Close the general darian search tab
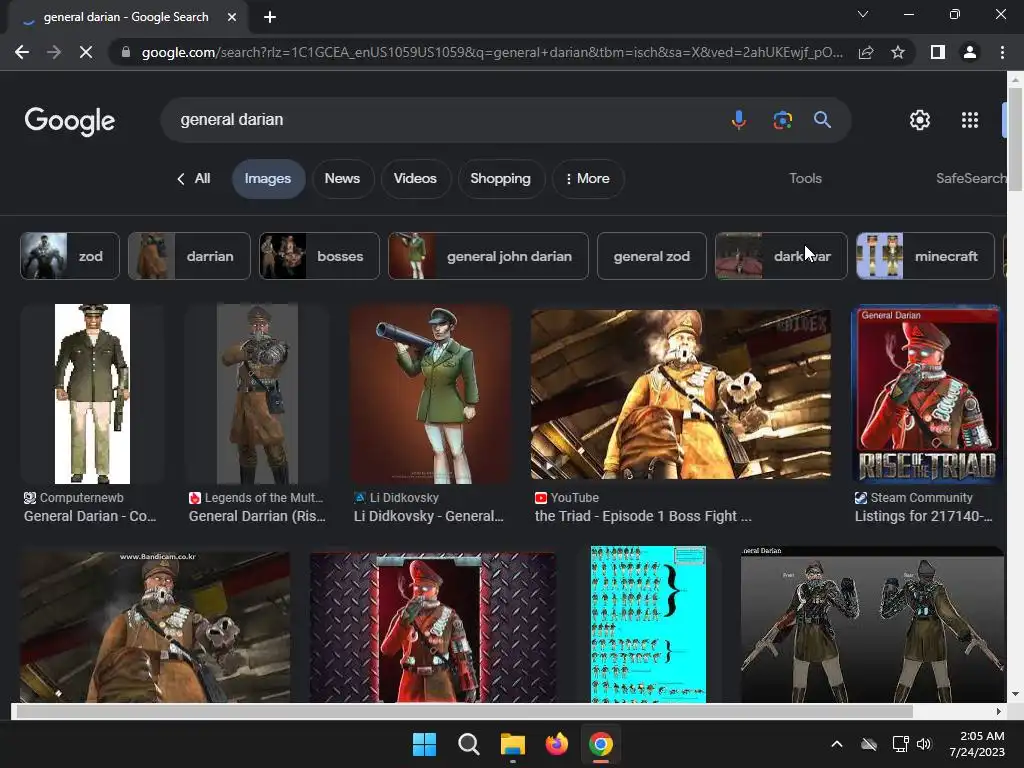The image size is (1024, 768). (x=232, y=17)
